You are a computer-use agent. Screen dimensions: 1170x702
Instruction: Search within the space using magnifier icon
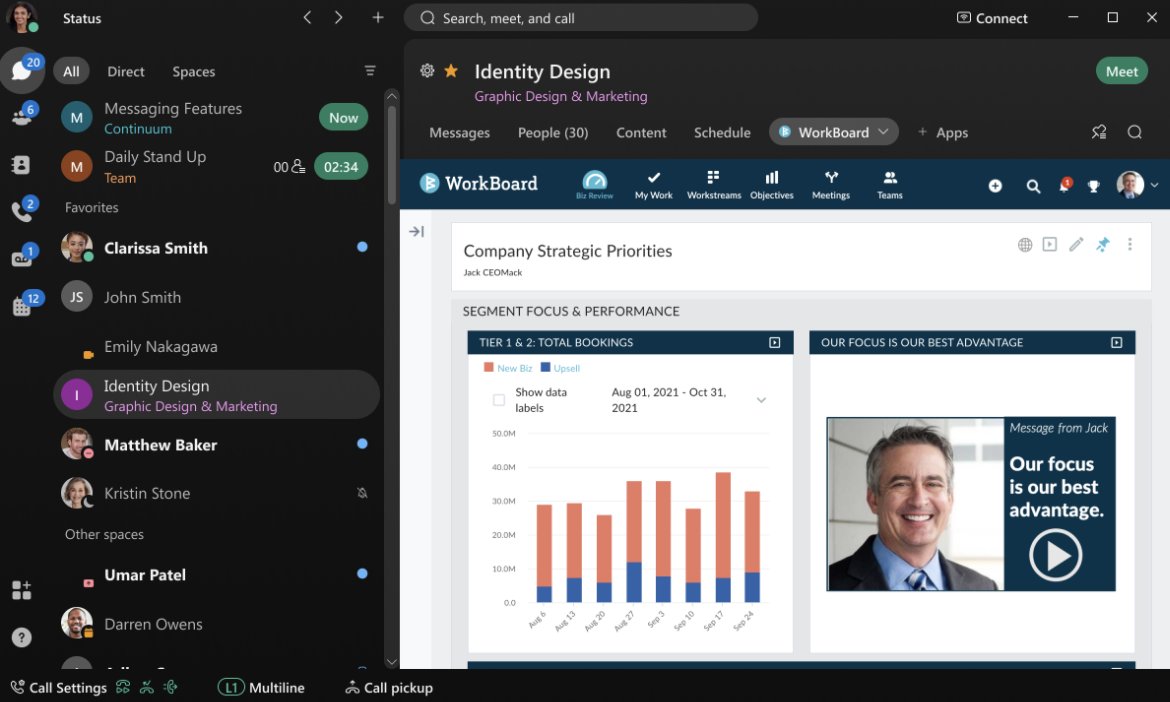(1135, 132)
